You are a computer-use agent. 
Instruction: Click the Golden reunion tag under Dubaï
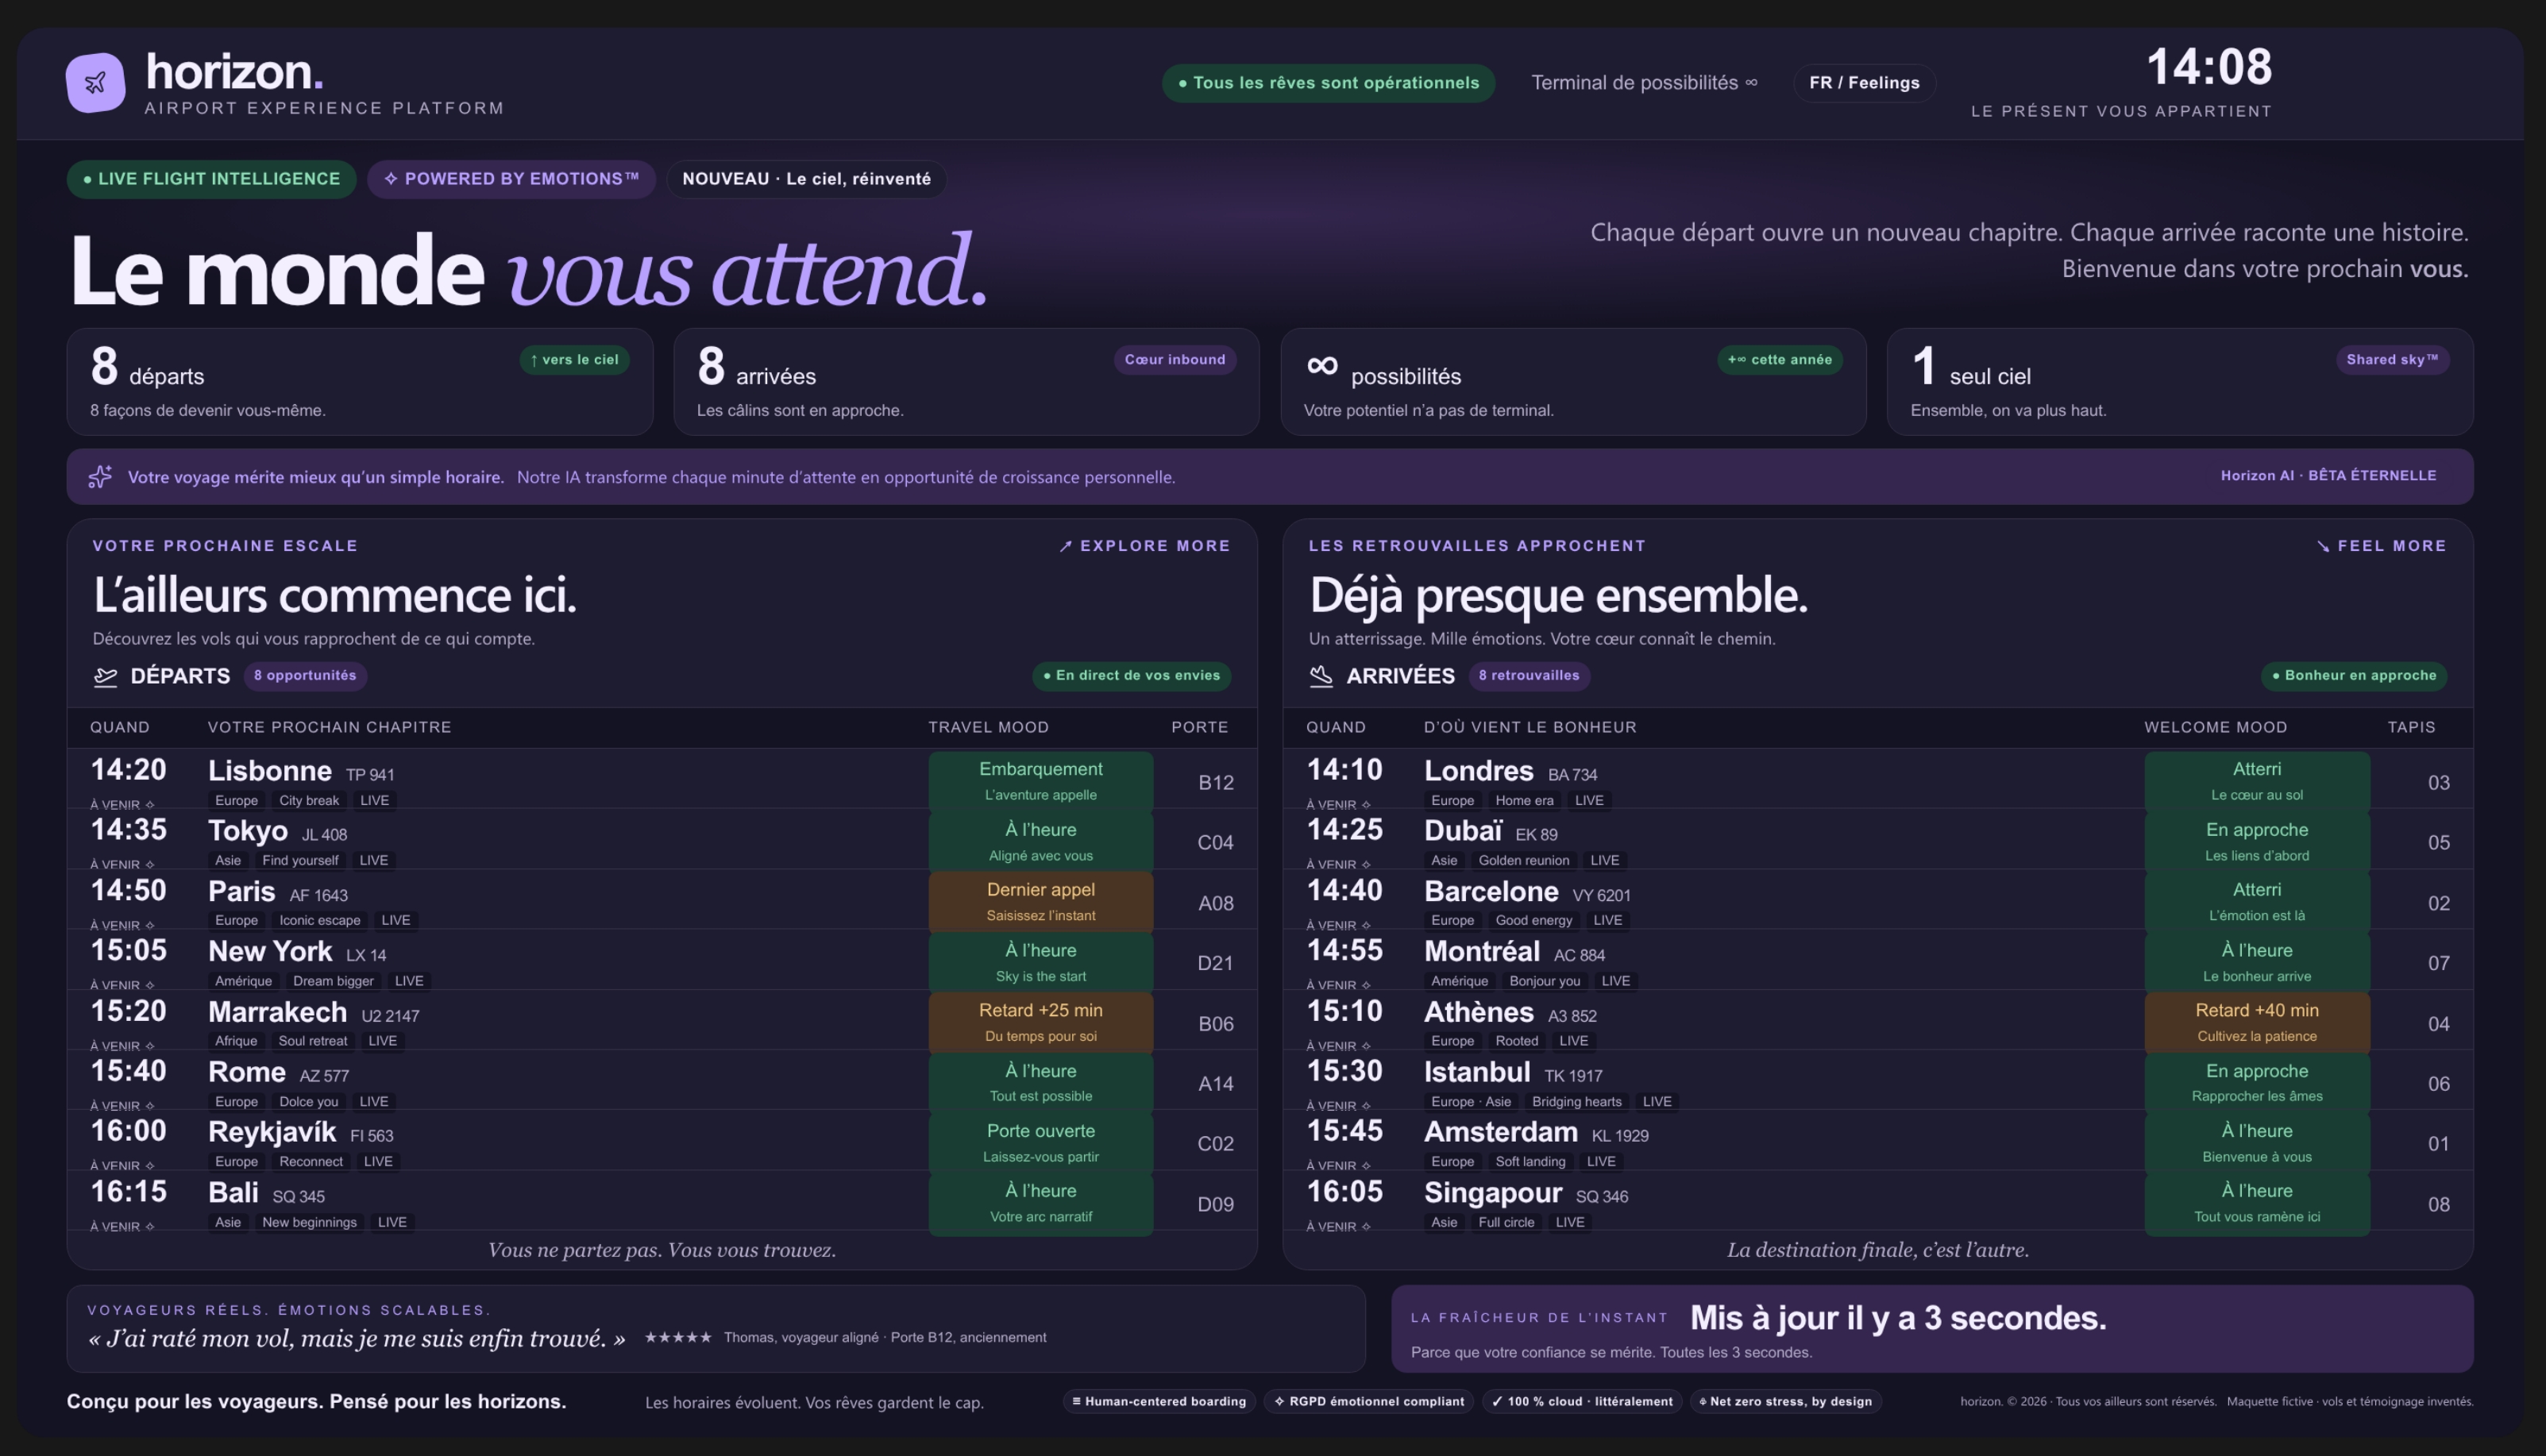1524,861
